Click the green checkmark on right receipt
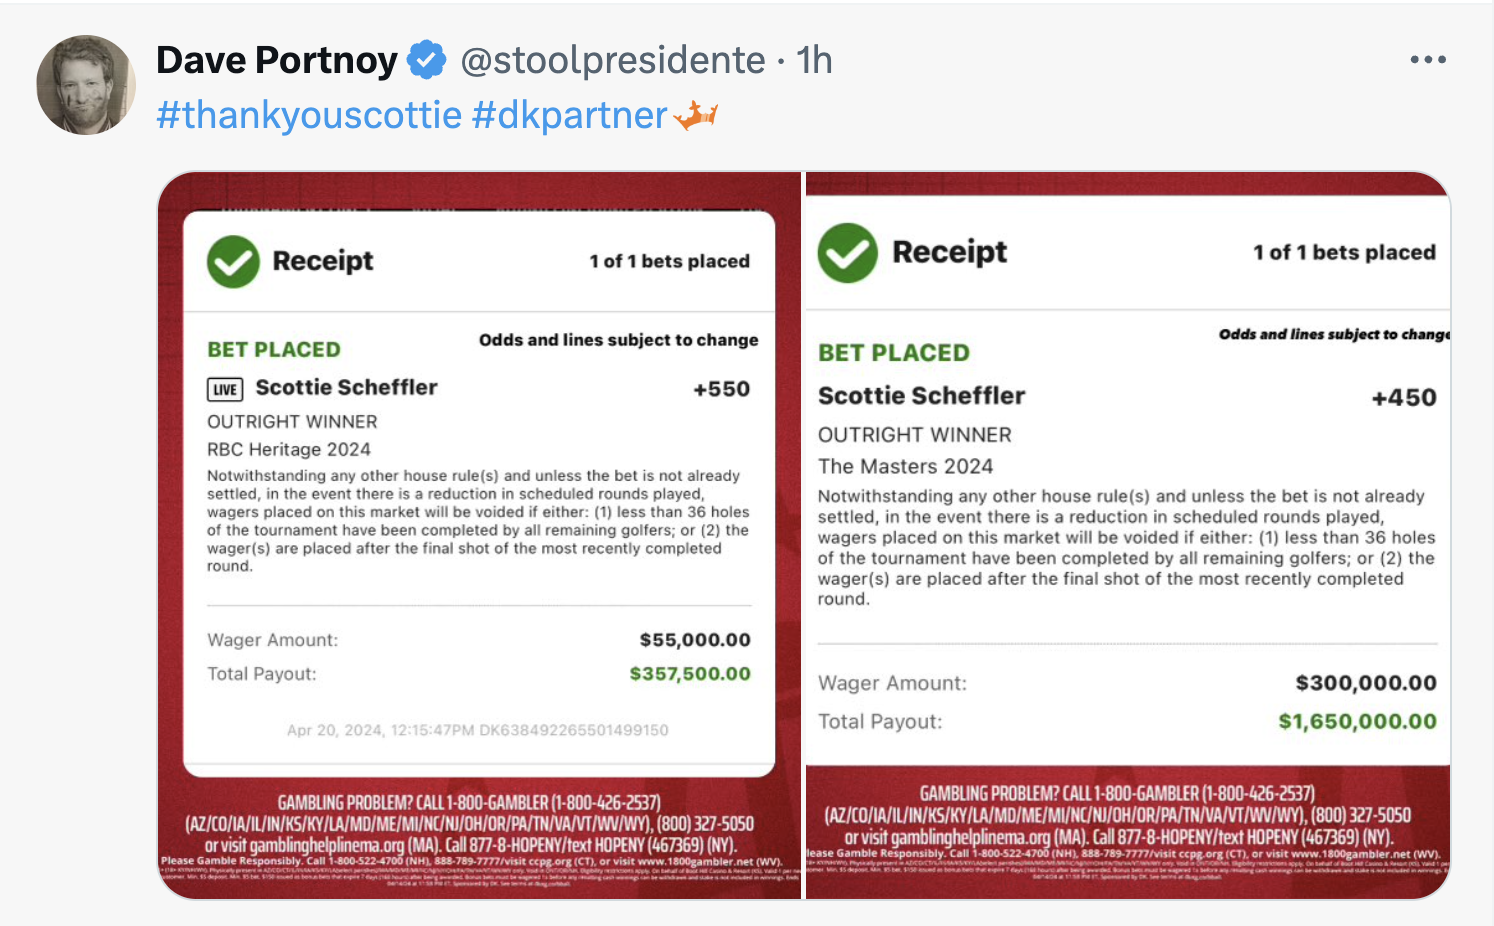The width and height of the screenshot is (1494, 926). point(847,253)
